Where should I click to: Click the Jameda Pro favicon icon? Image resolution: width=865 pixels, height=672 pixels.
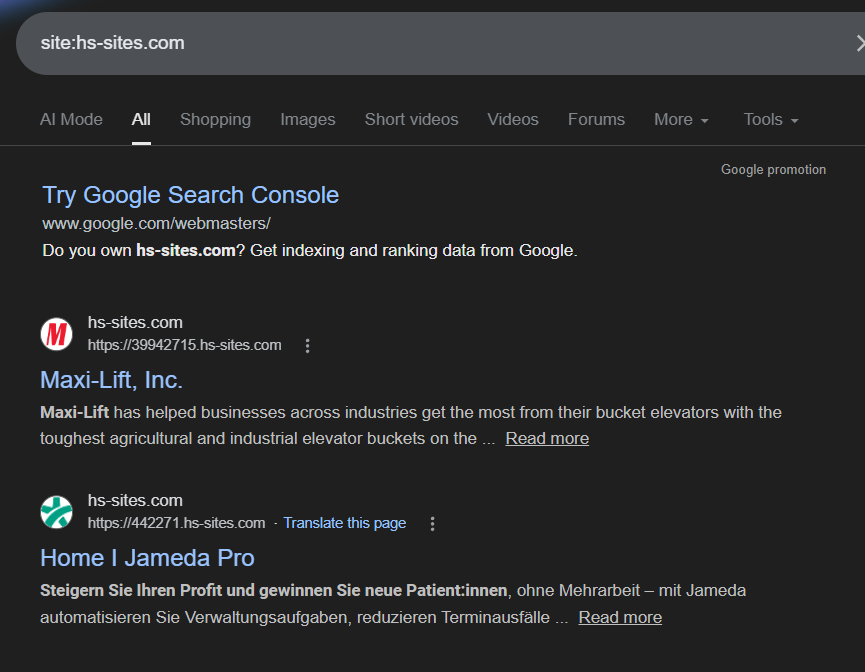click(x=57, y=512)
